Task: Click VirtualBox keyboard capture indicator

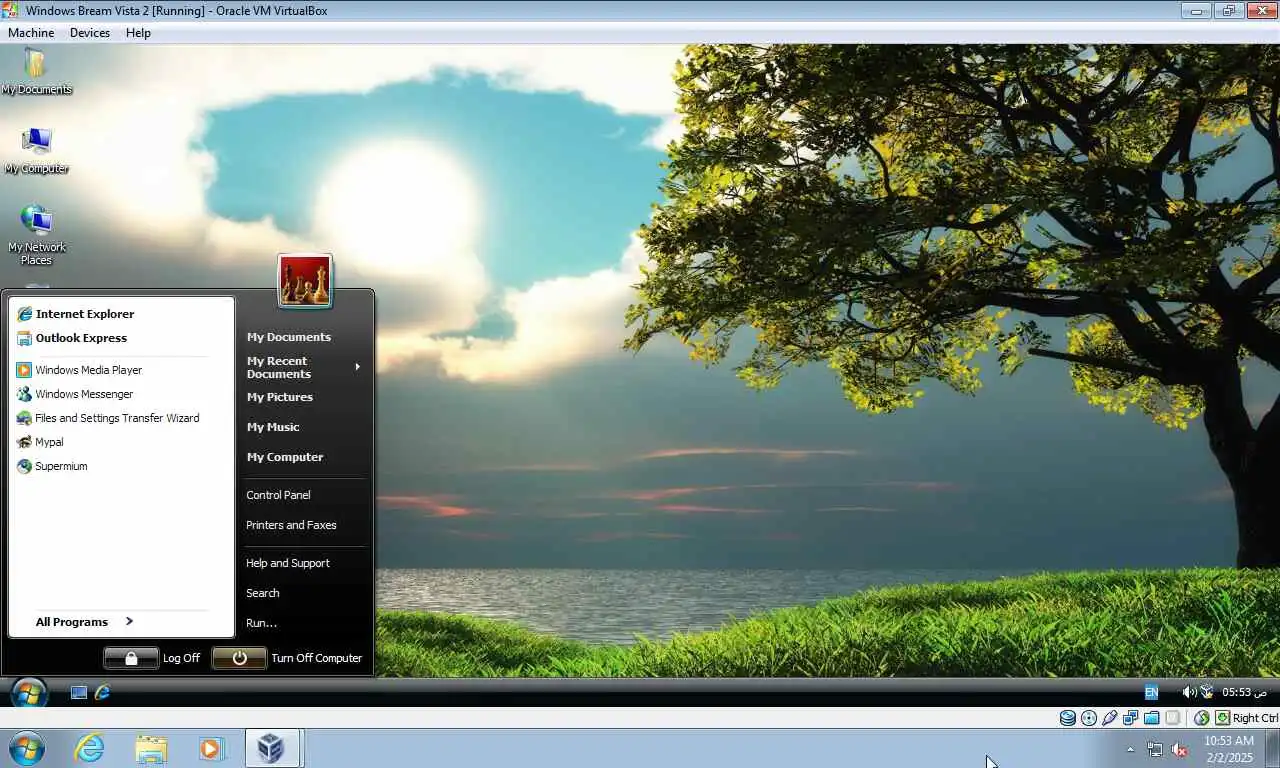Action: (x=1222, y=718)
